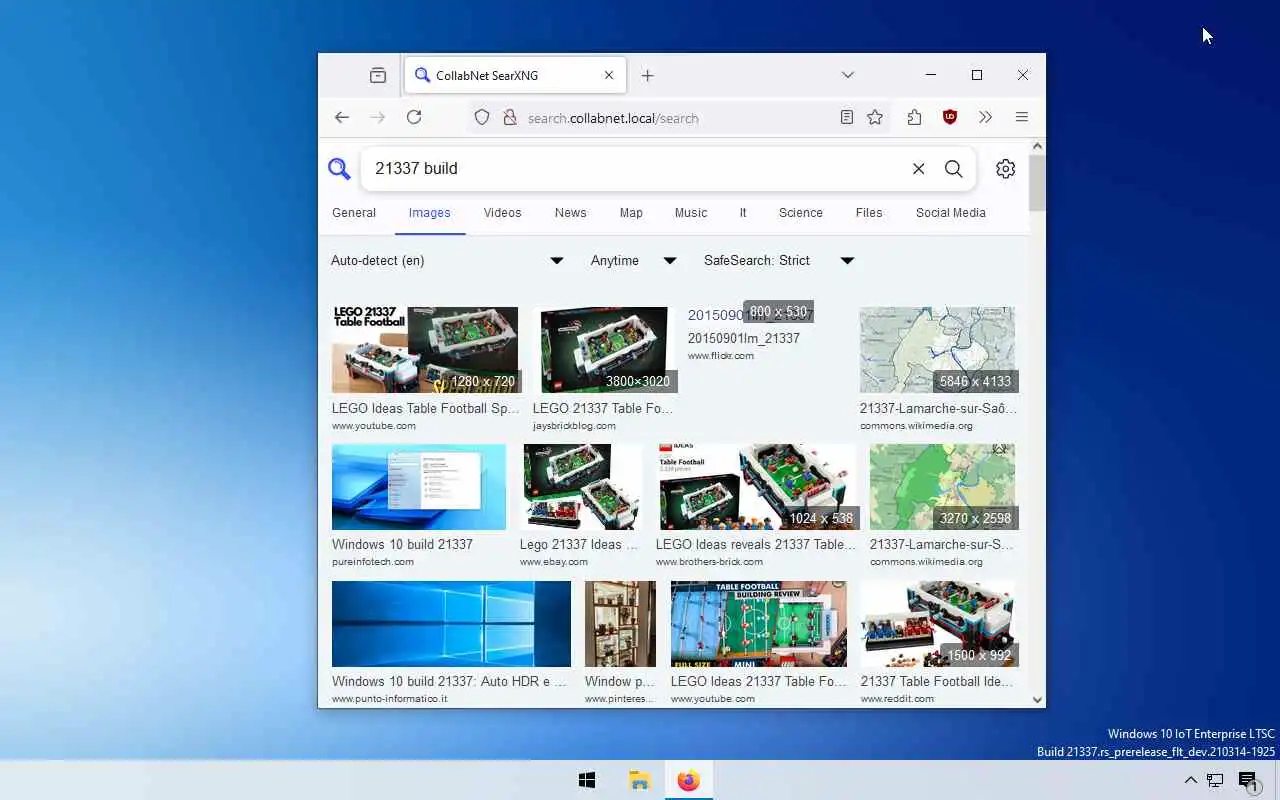Bookmark this page with star icon
The width and height of the screenshot is (1280, 800).
[x=875, y=117]
